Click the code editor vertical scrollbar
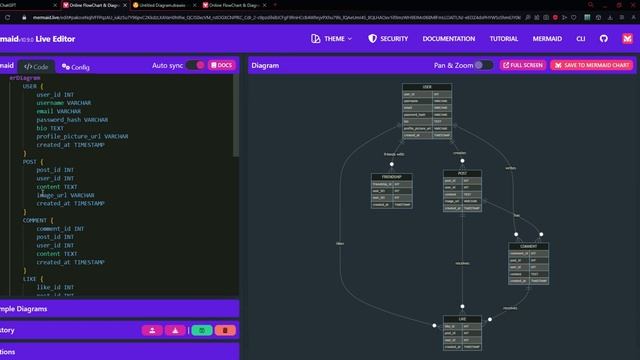The image size is (640, 360). (x=236, y=116)
